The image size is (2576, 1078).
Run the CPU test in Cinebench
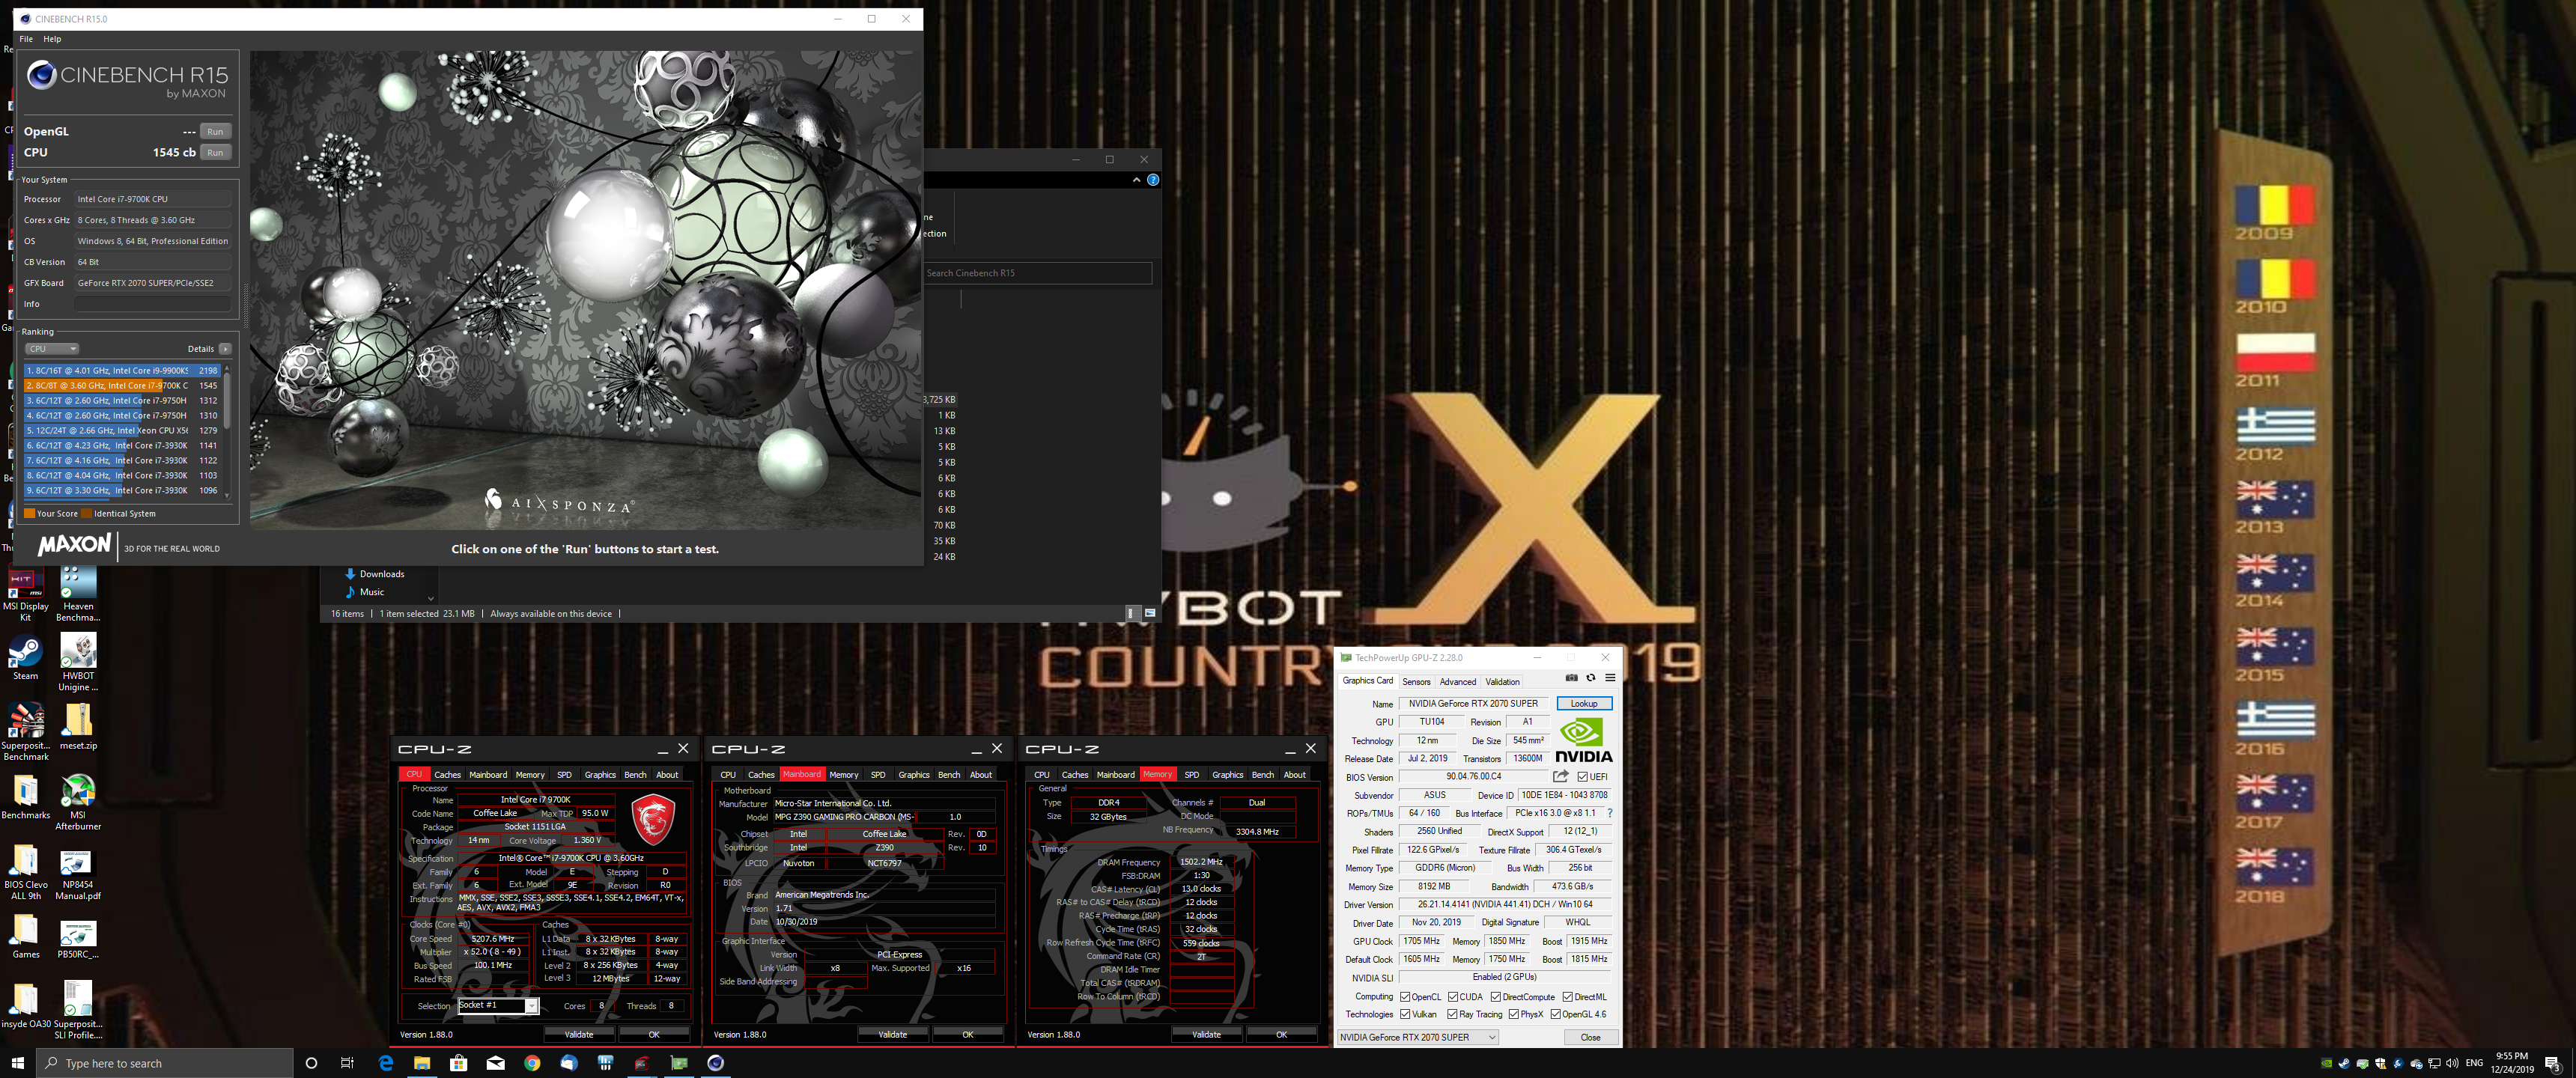pos(215,153)
